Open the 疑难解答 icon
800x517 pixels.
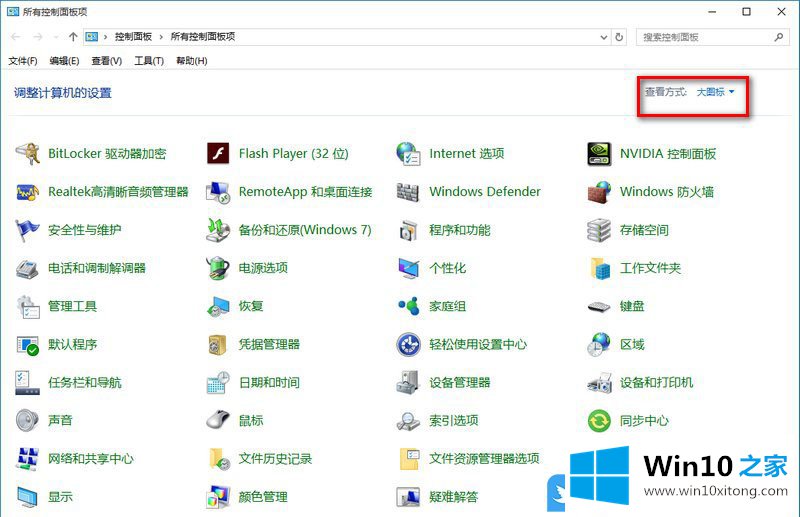click(x=408, y=497)
